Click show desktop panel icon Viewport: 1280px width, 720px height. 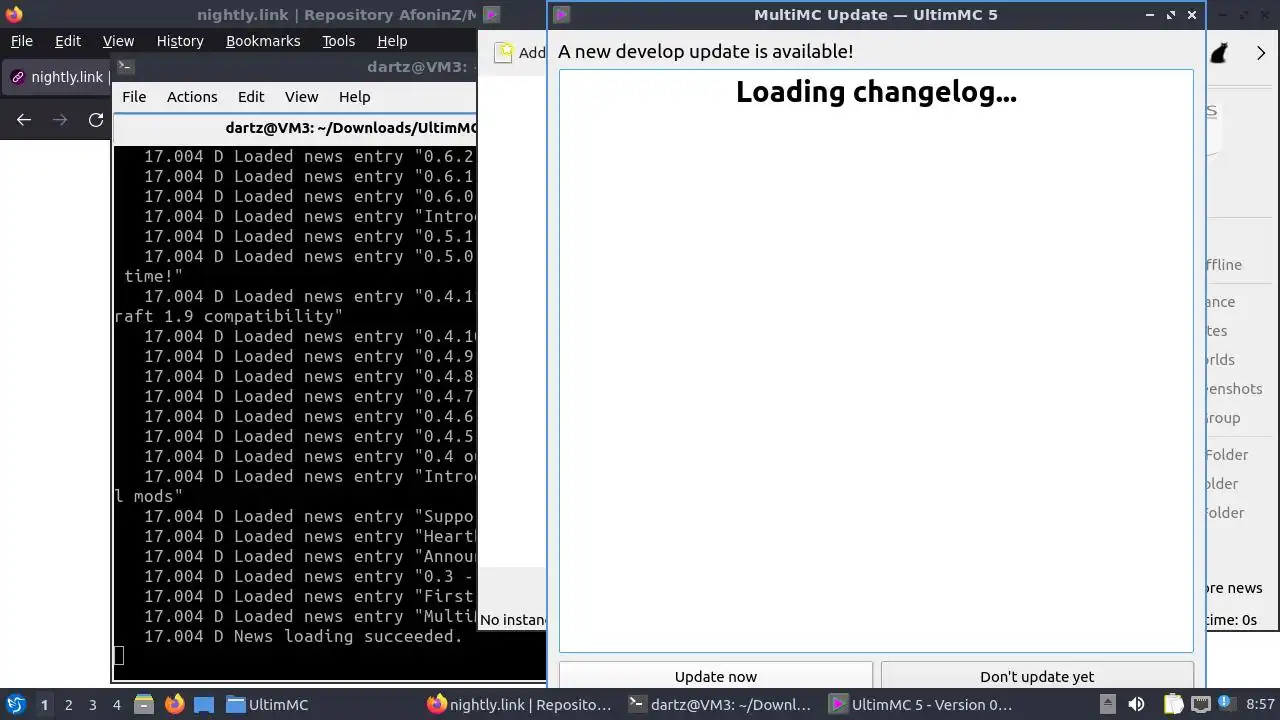click(203, 704)
